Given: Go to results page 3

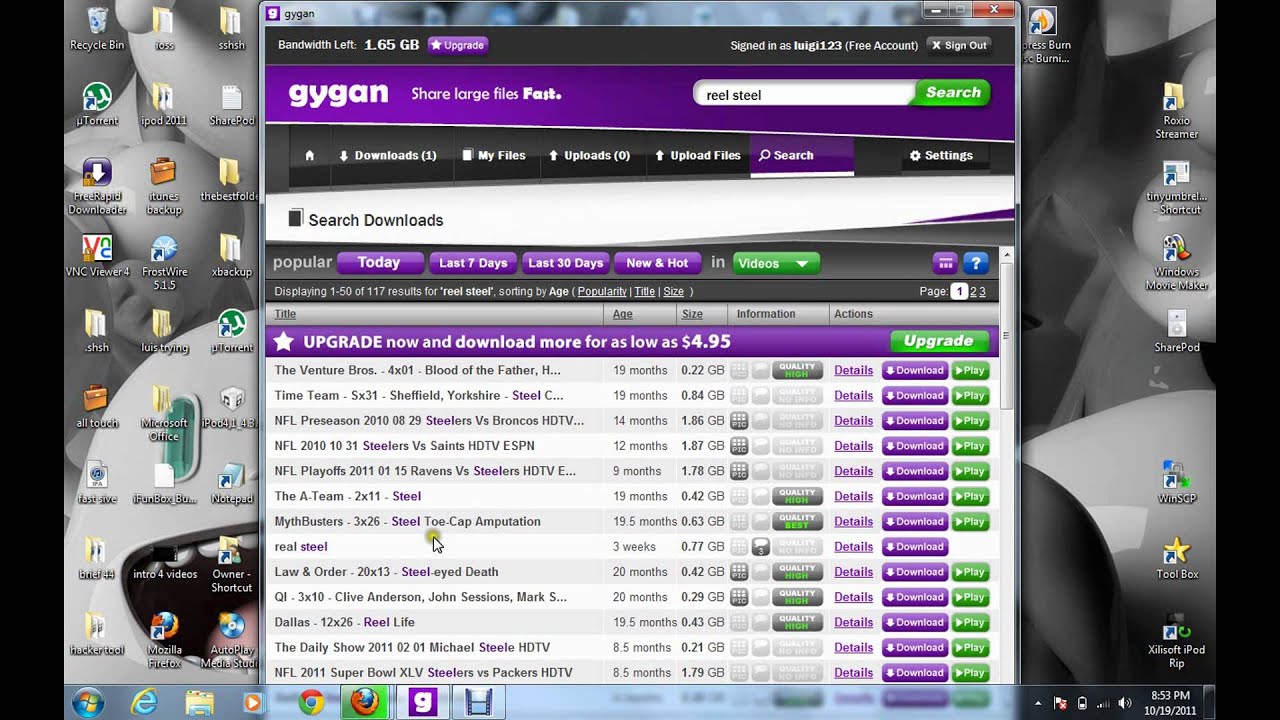Looking at the screenshot, I should 982,291.
